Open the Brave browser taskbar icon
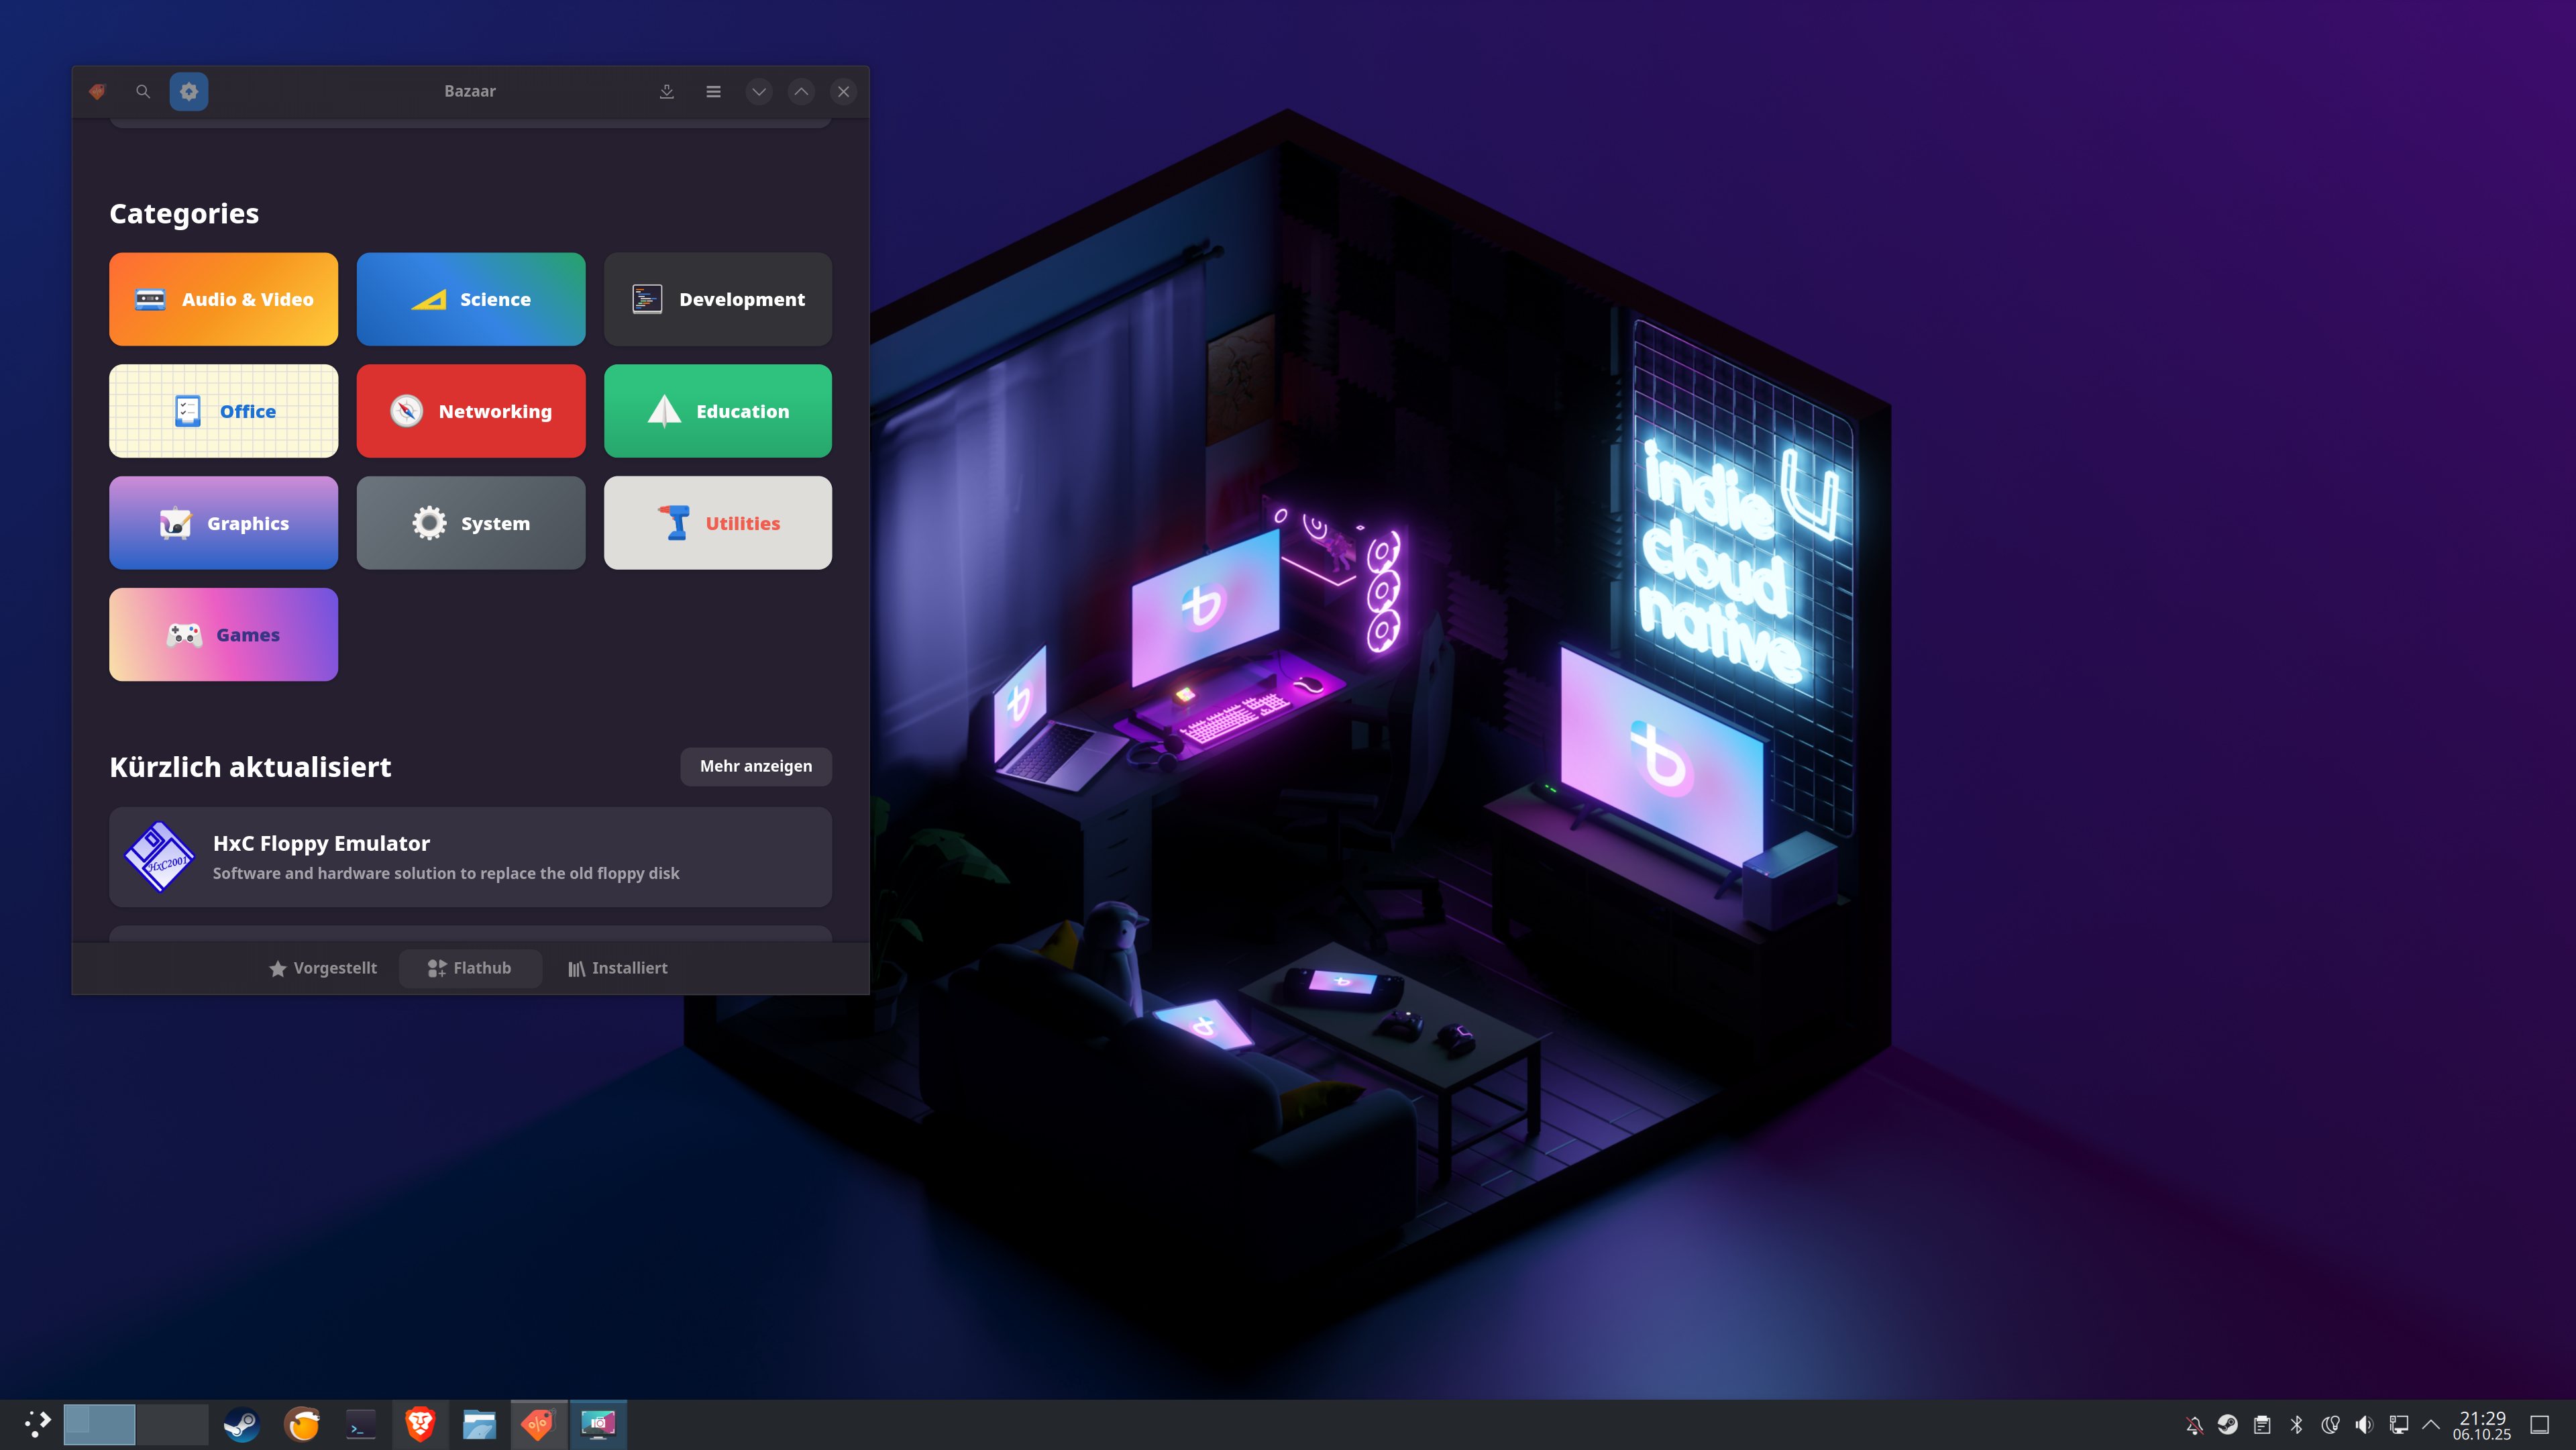2576x1450 pixels. [420, 1424]
